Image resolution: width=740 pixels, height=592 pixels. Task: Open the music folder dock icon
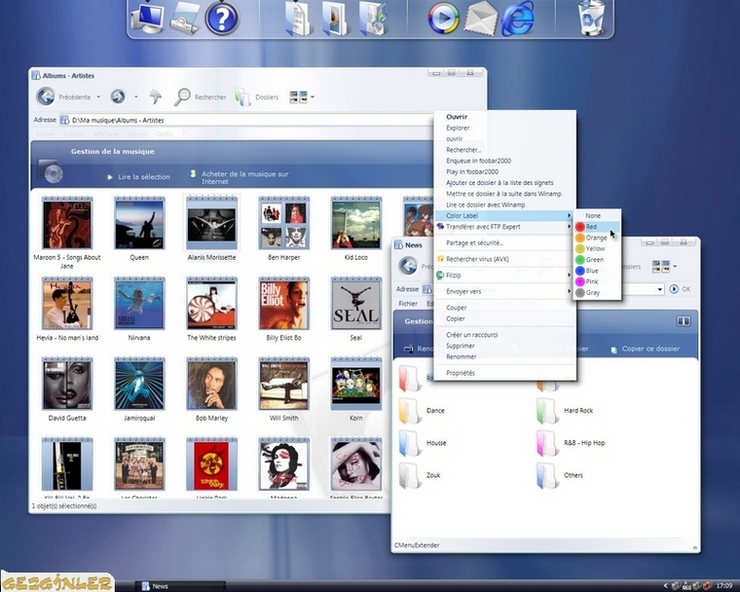[373, 18]
